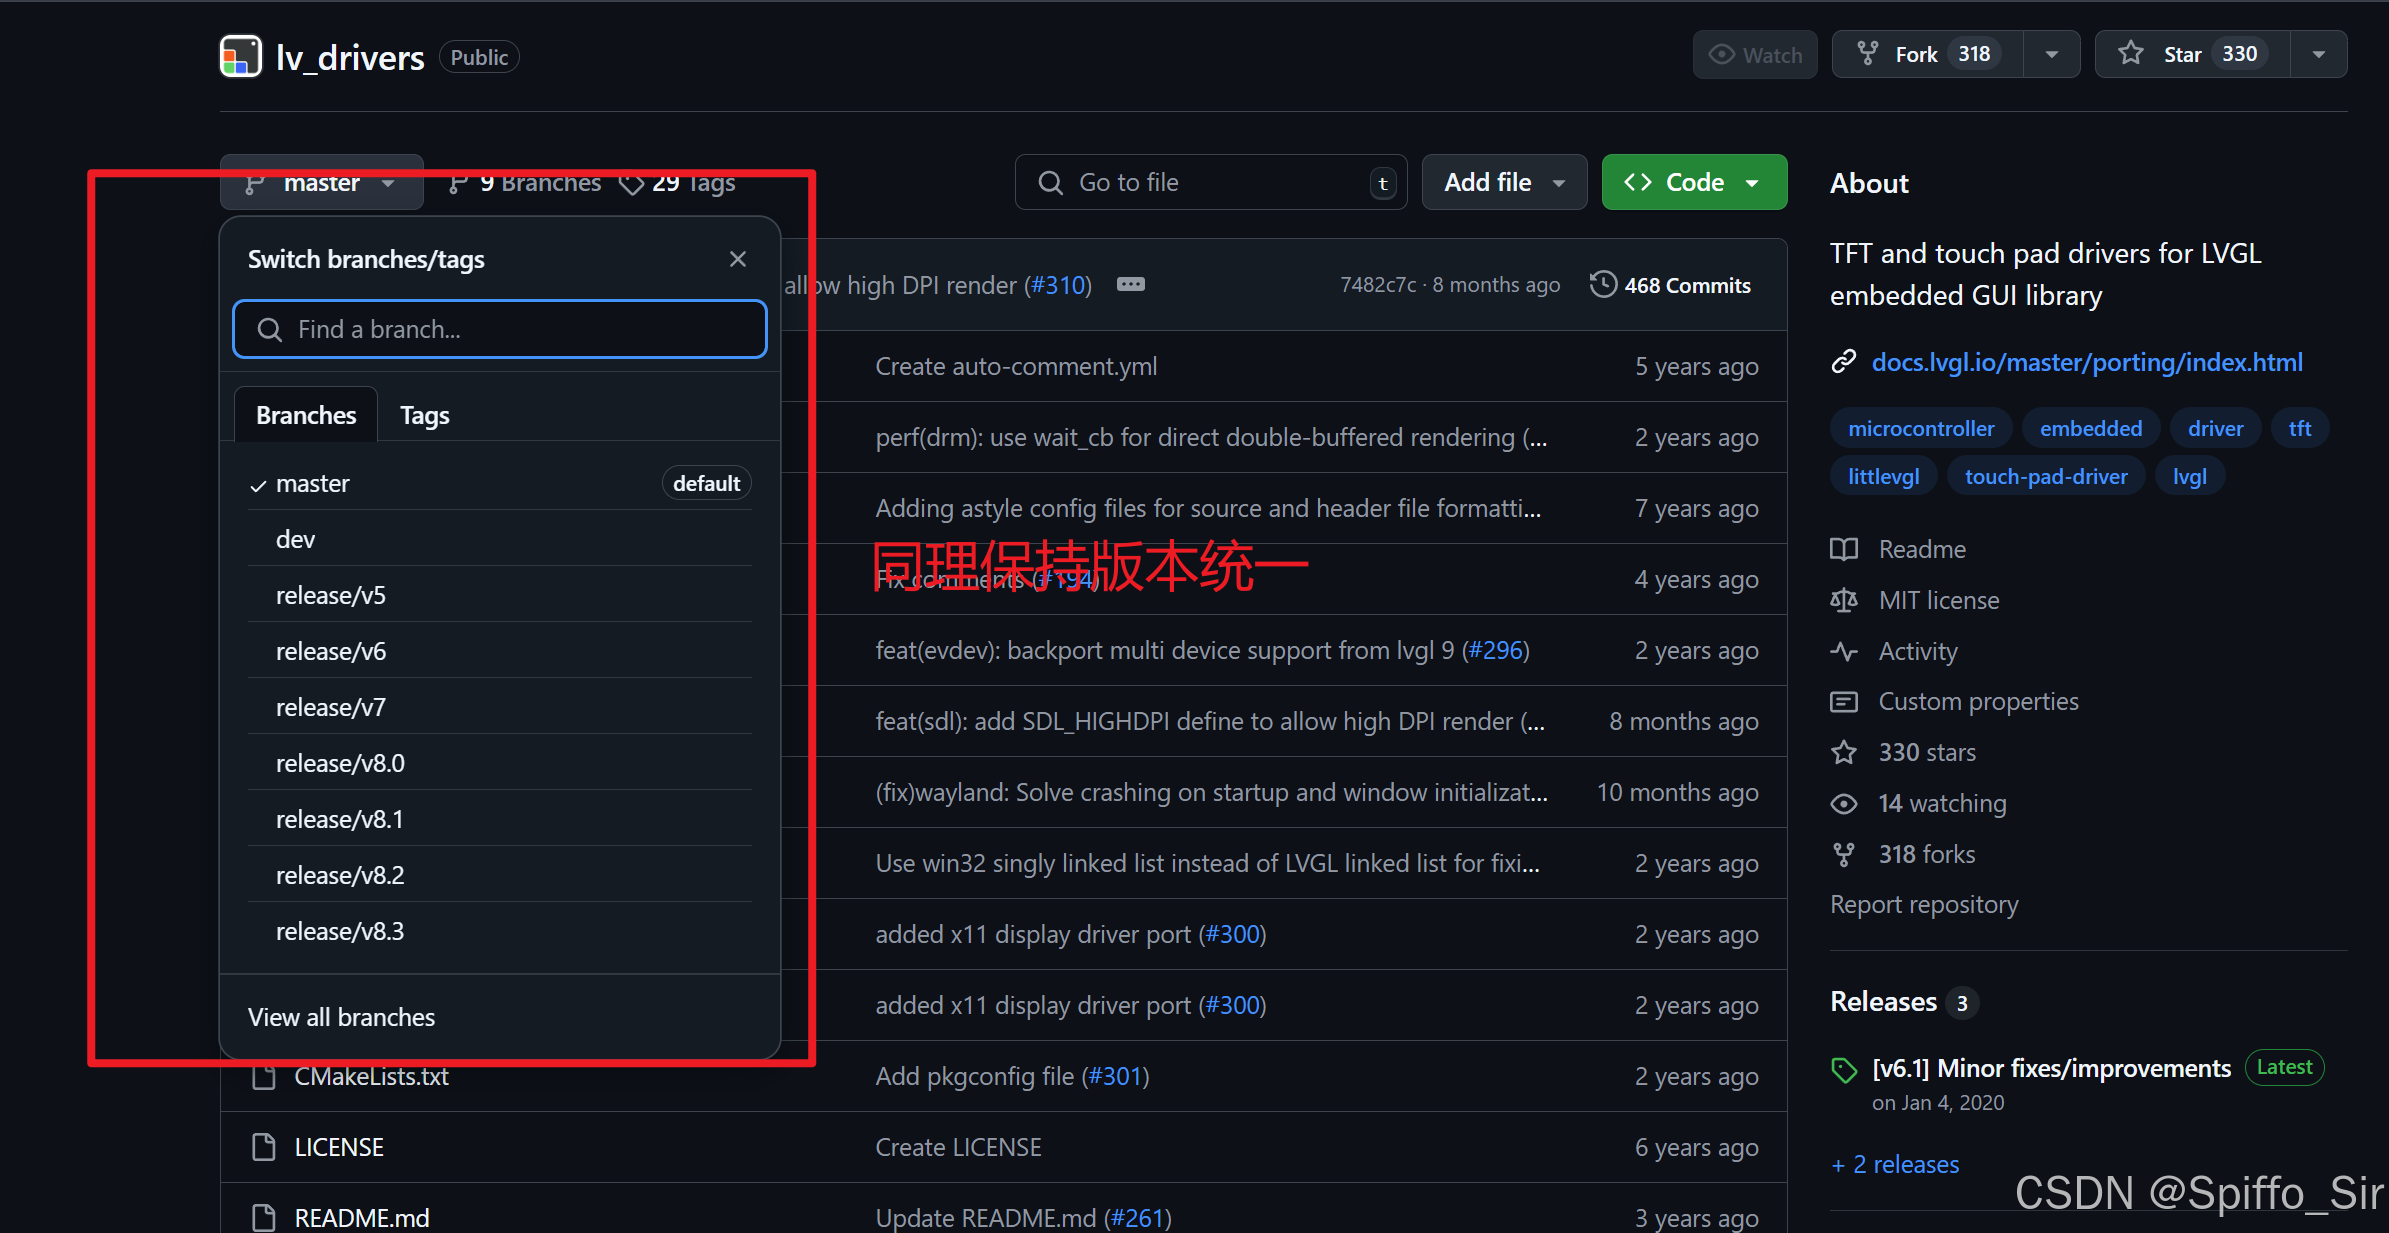Click the lvgl topic tag
Image resolution: width=2389 pixels, height=1233 pixels.
pyautogui.click(x=2190, y=476)
